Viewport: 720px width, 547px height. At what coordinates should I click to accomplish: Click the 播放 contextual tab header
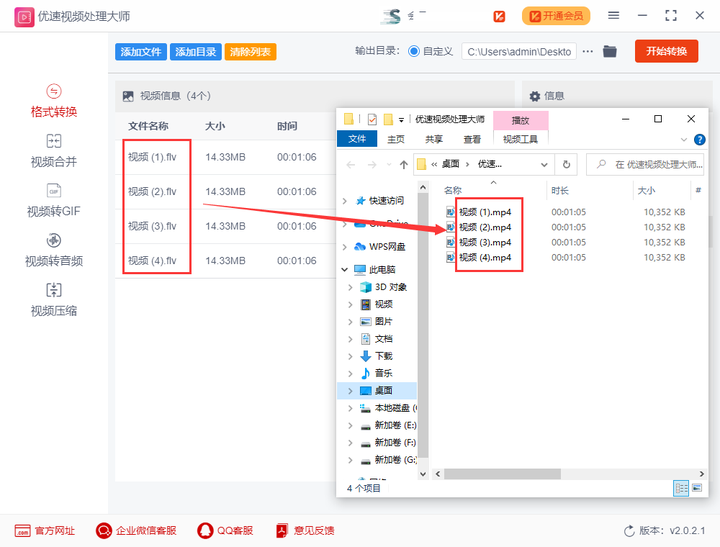[521, 120]
